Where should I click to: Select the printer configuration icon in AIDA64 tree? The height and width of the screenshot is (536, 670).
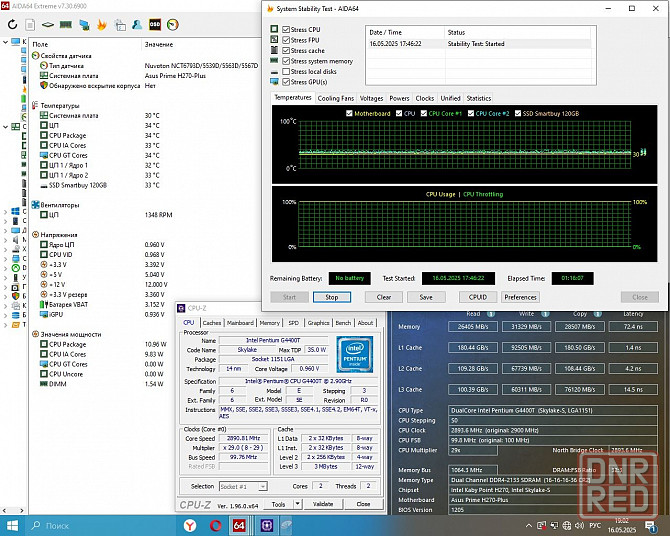(x=15, y=306)
